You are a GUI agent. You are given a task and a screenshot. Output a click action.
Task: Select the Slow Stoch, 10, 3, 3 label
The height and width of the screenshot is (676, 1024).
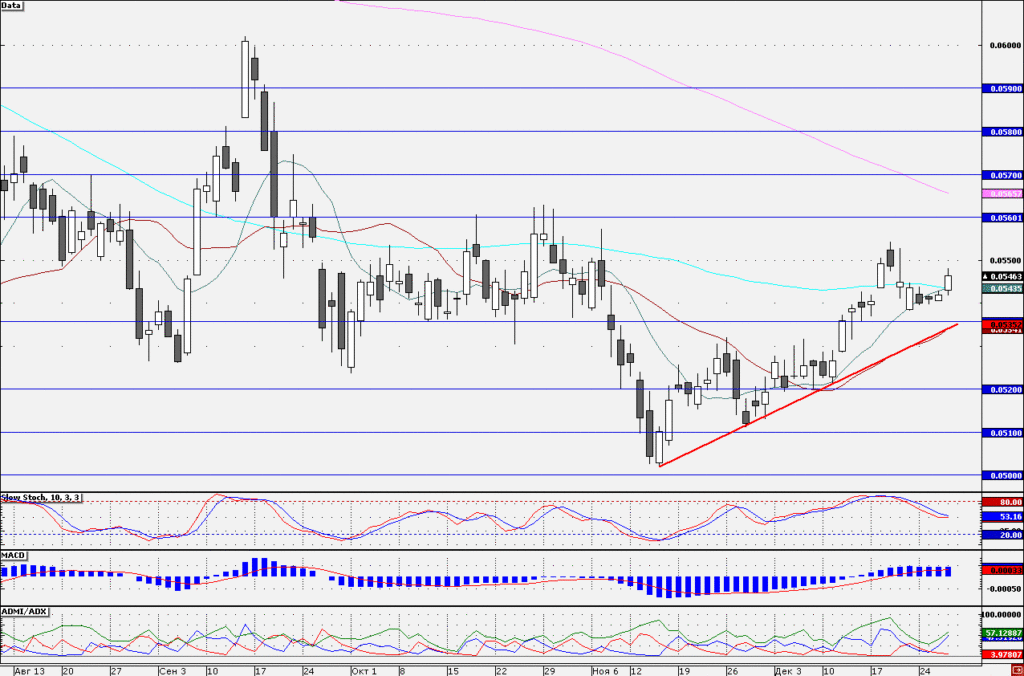pyautogui.click(x=41, y=498)
